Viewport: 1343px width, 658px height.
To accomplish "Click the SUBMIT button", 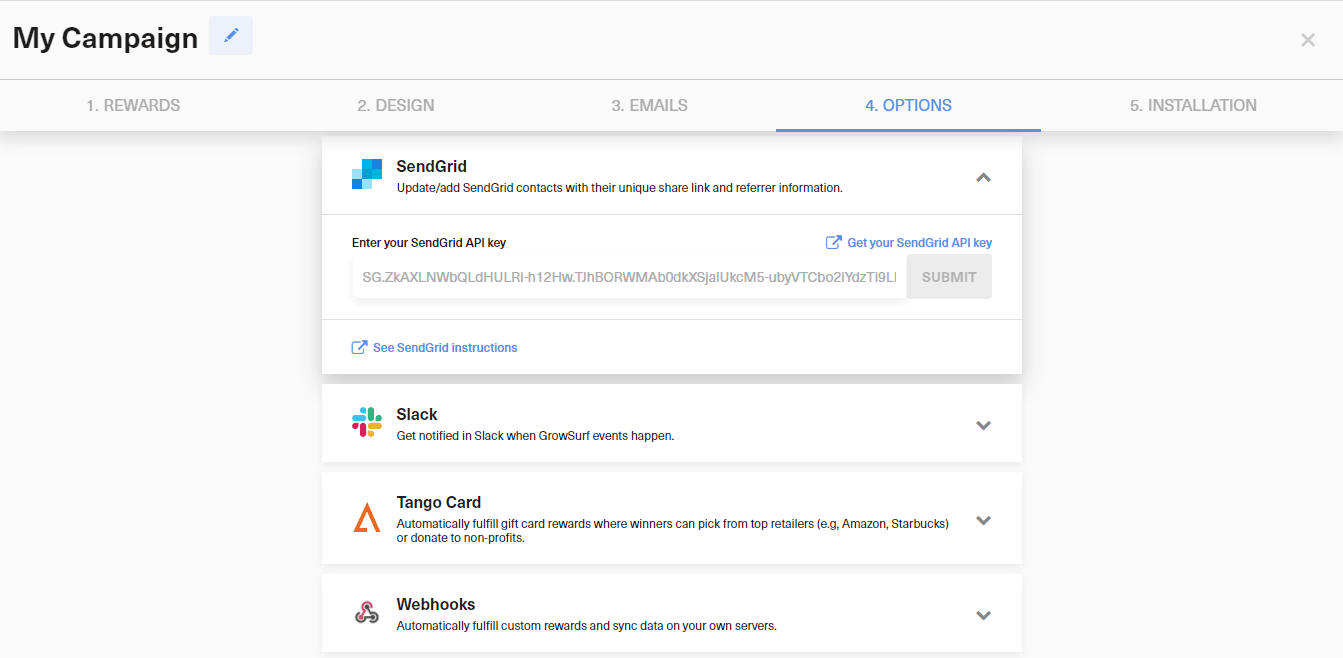I will [x=948, y=276].
